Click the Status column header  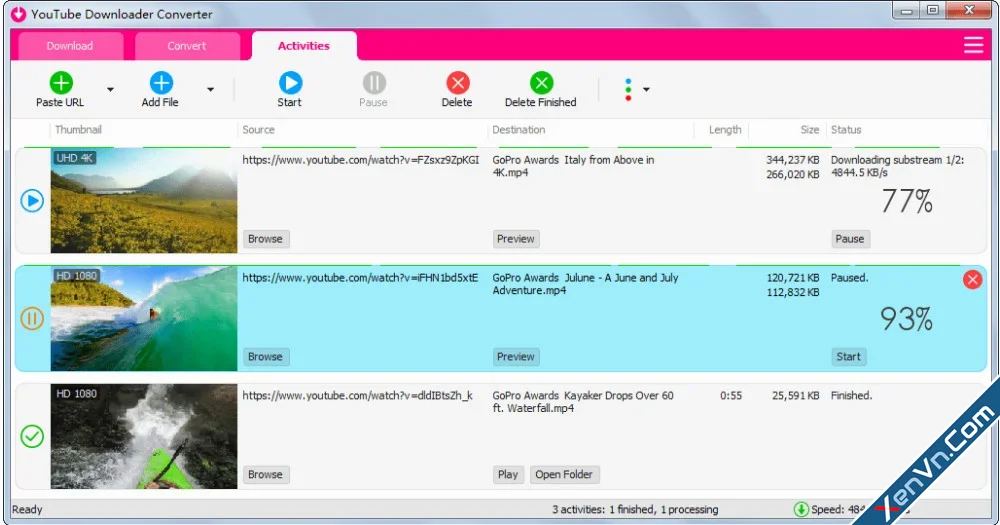tap(846, 129)
